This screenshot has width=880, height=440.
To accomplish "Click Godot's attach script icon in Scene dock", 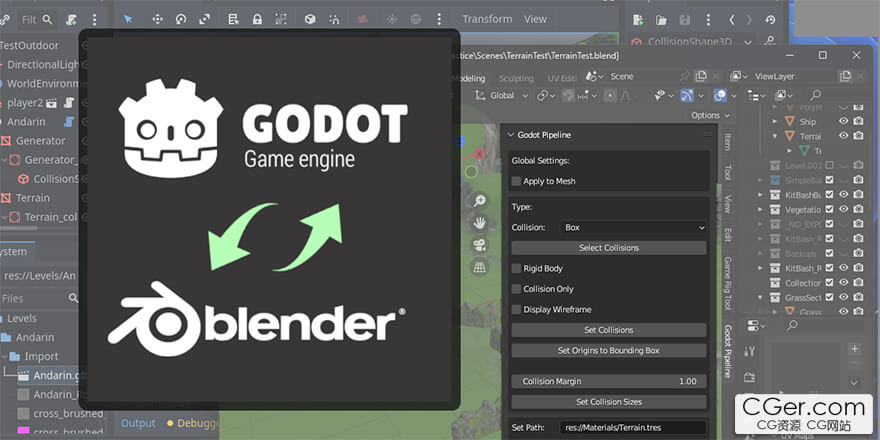I will pyautogui.click(x=71, y=20).
